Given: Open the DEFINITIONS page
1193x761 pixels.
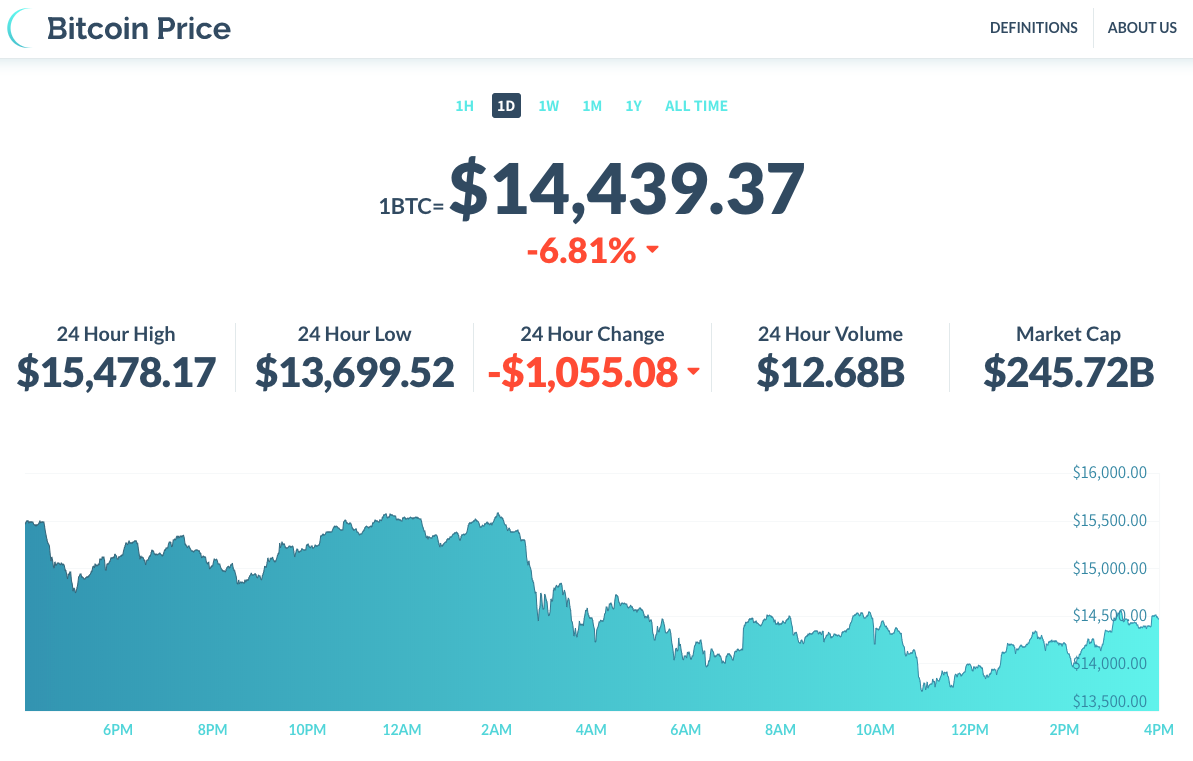Looking at the screenshot, I should click(1034, 27).
